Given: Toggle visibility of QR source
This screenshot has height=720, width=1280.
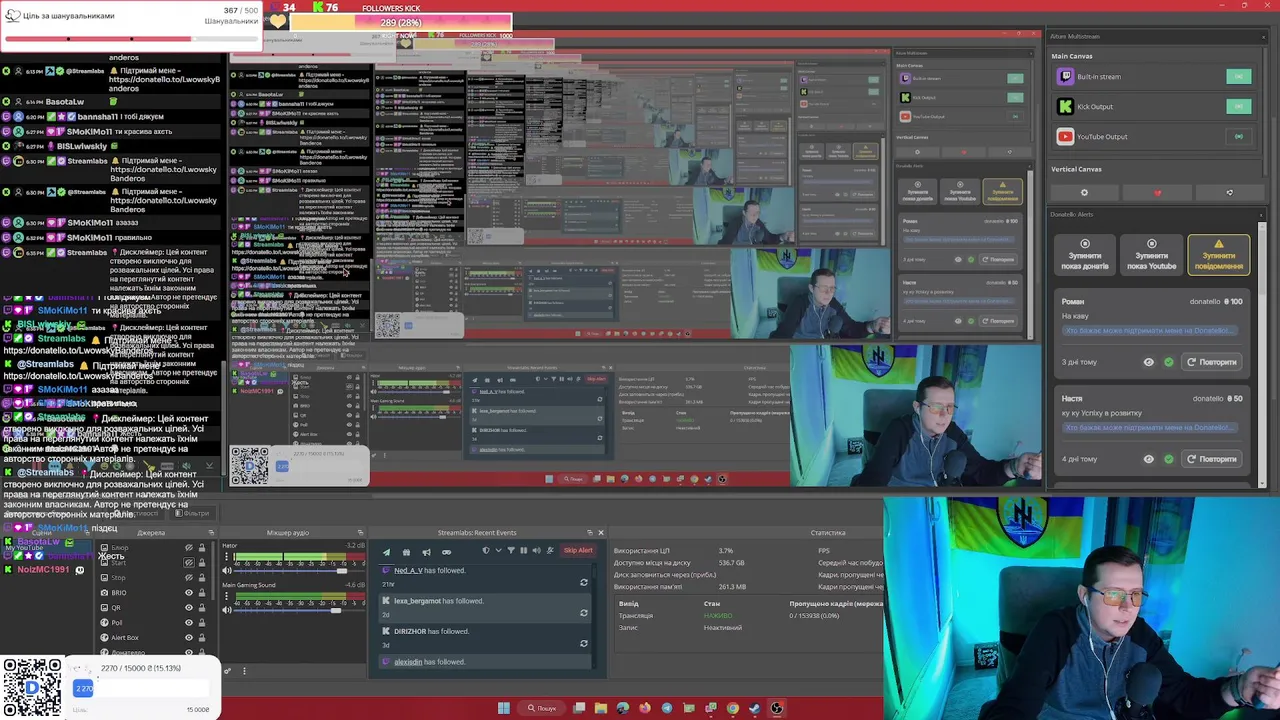Looking at the screenshot, I should click(x=189, y=608).
